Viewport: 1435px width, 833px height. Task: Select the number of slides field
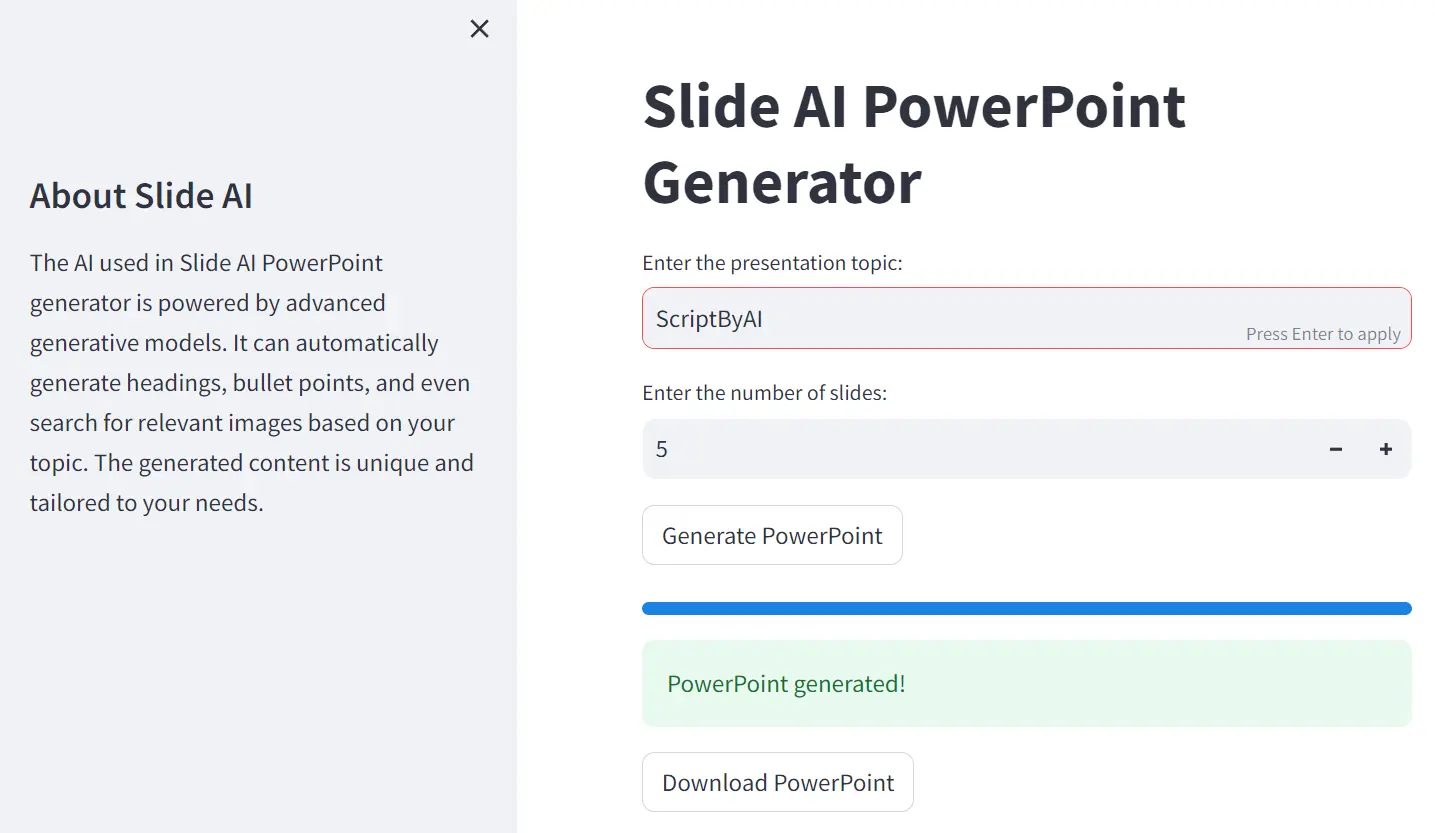[1000, 449]
